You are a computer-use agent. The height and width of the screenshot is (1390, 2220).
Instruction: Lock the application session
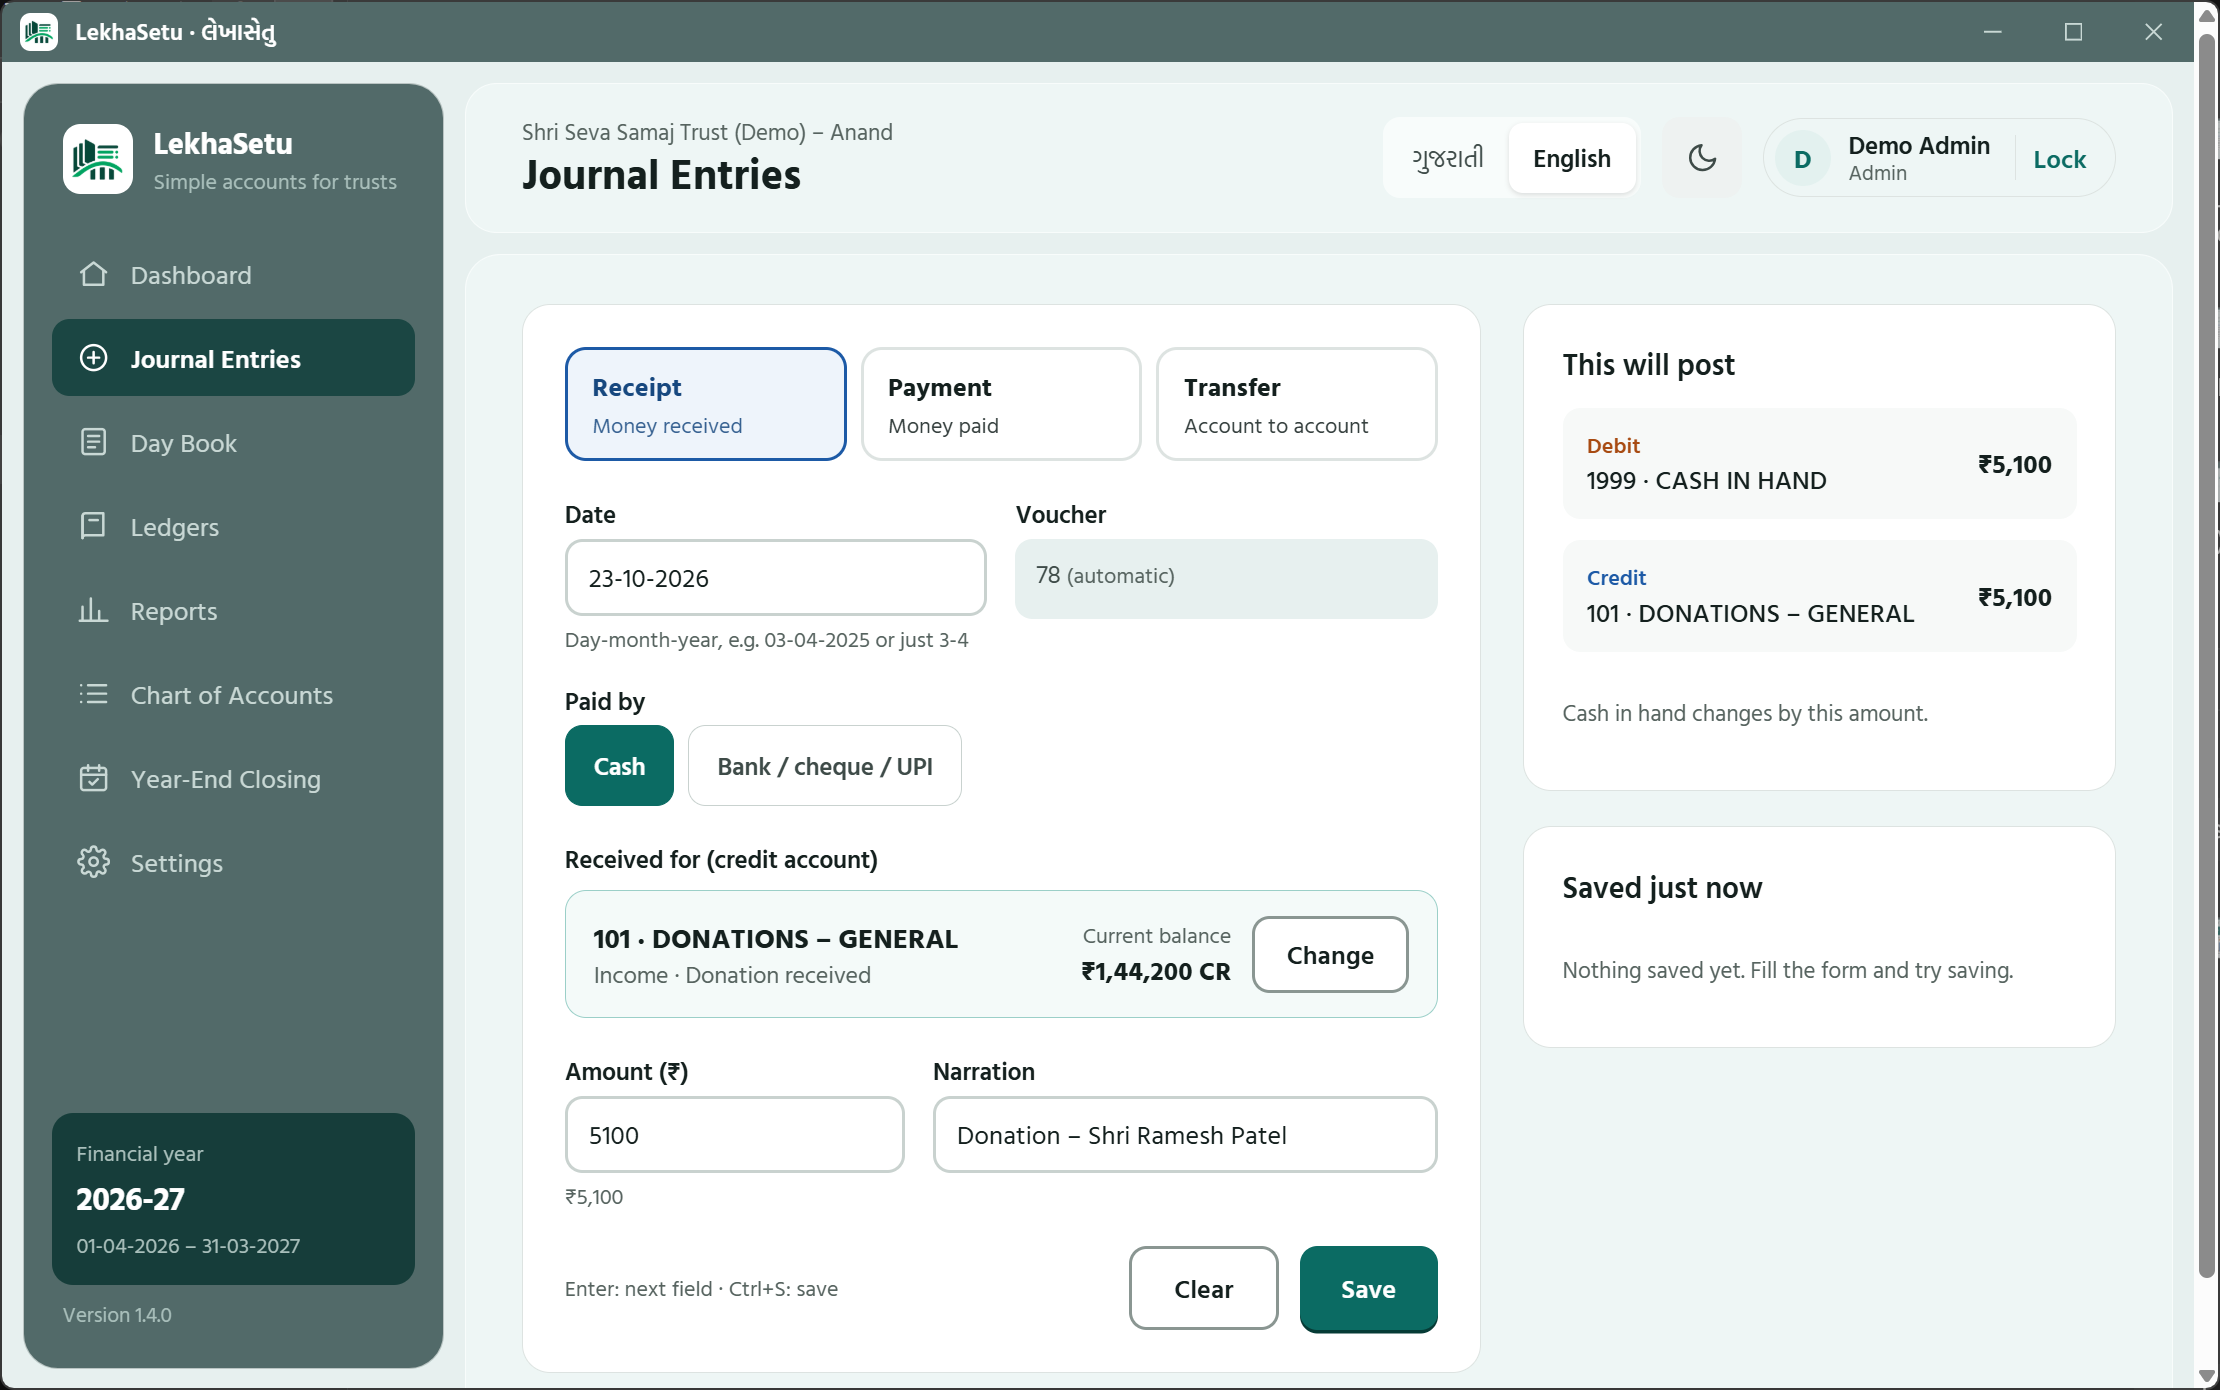(2059, 159)
